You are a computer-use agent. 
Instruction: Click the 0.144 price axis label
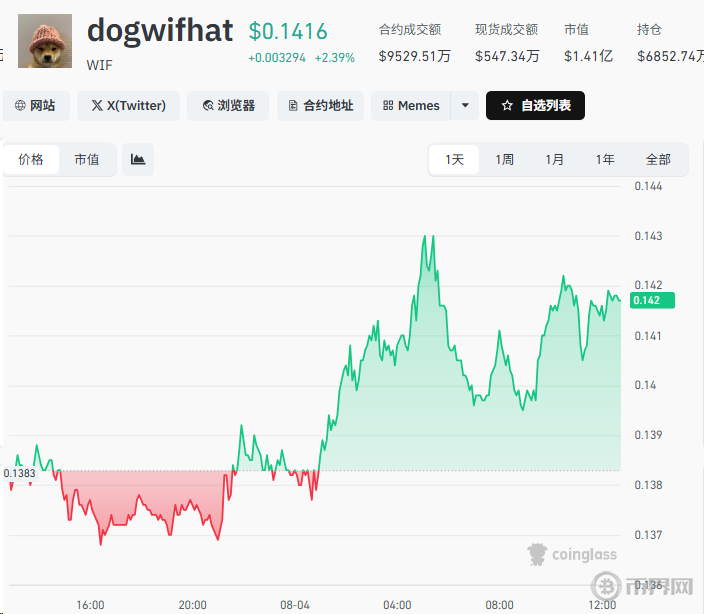click(648, 186)
